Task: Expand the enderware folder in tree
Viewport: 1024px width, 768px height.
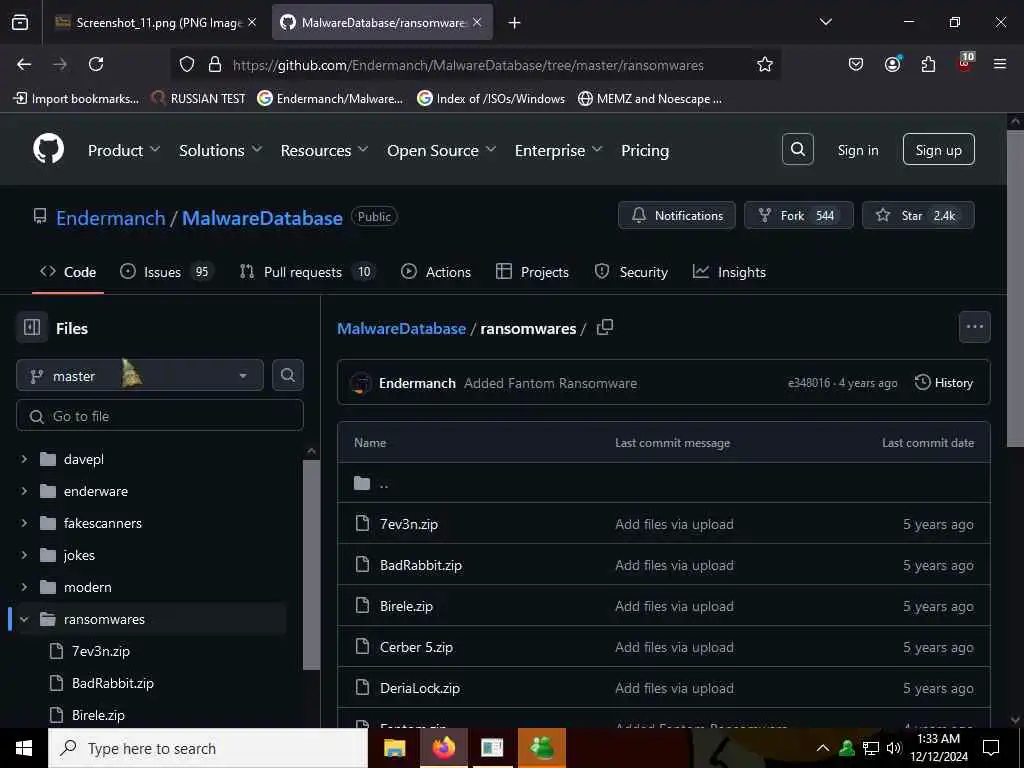Action: pyautogui.click(x=24, y=490)
